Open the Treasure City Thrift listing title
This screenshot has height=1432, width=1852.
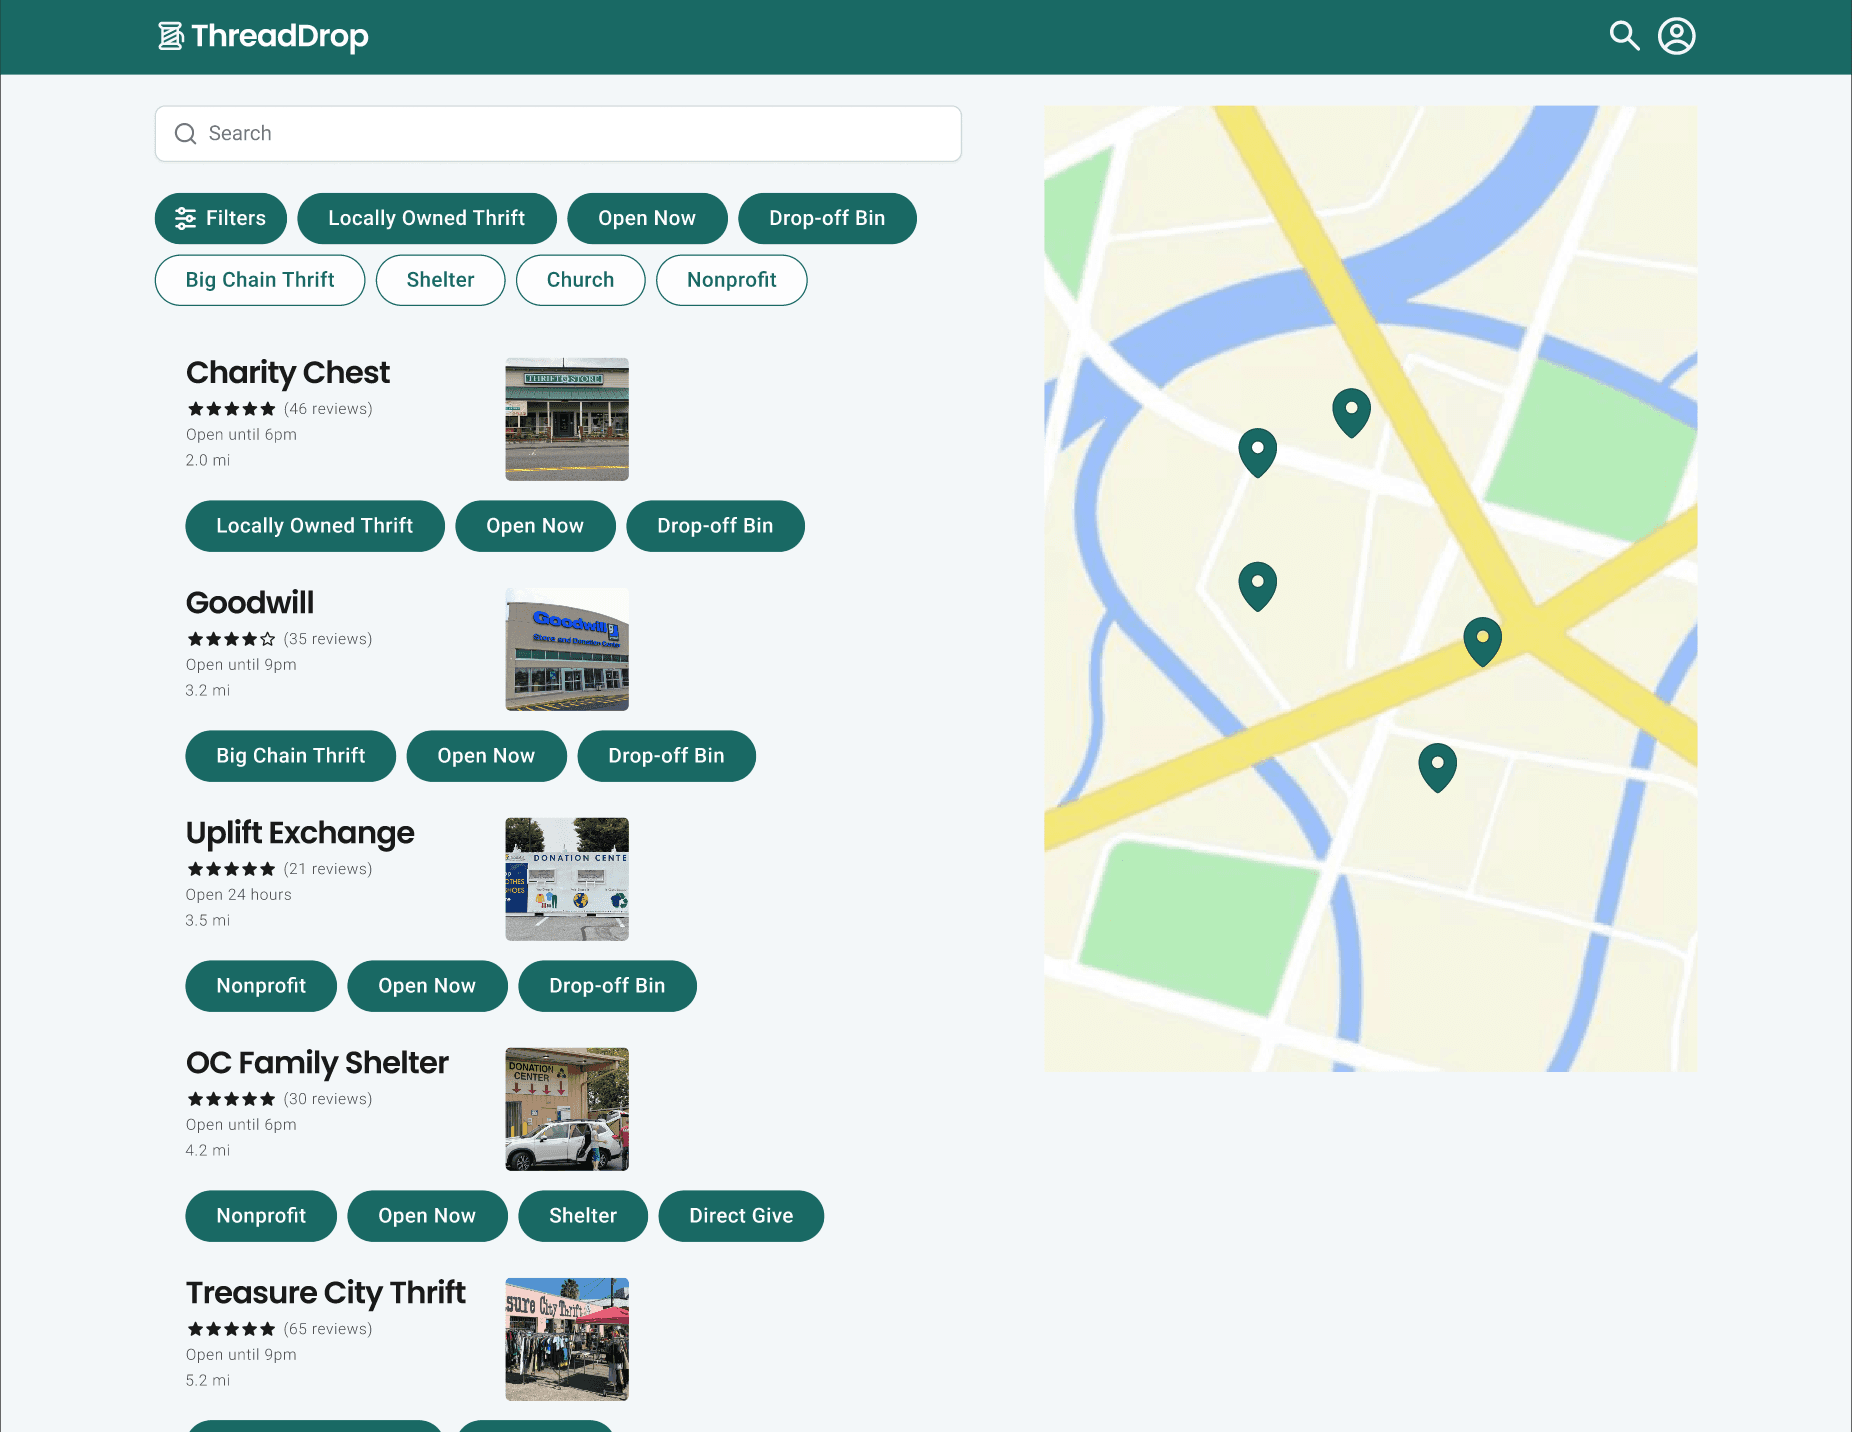pos(326,1293)
